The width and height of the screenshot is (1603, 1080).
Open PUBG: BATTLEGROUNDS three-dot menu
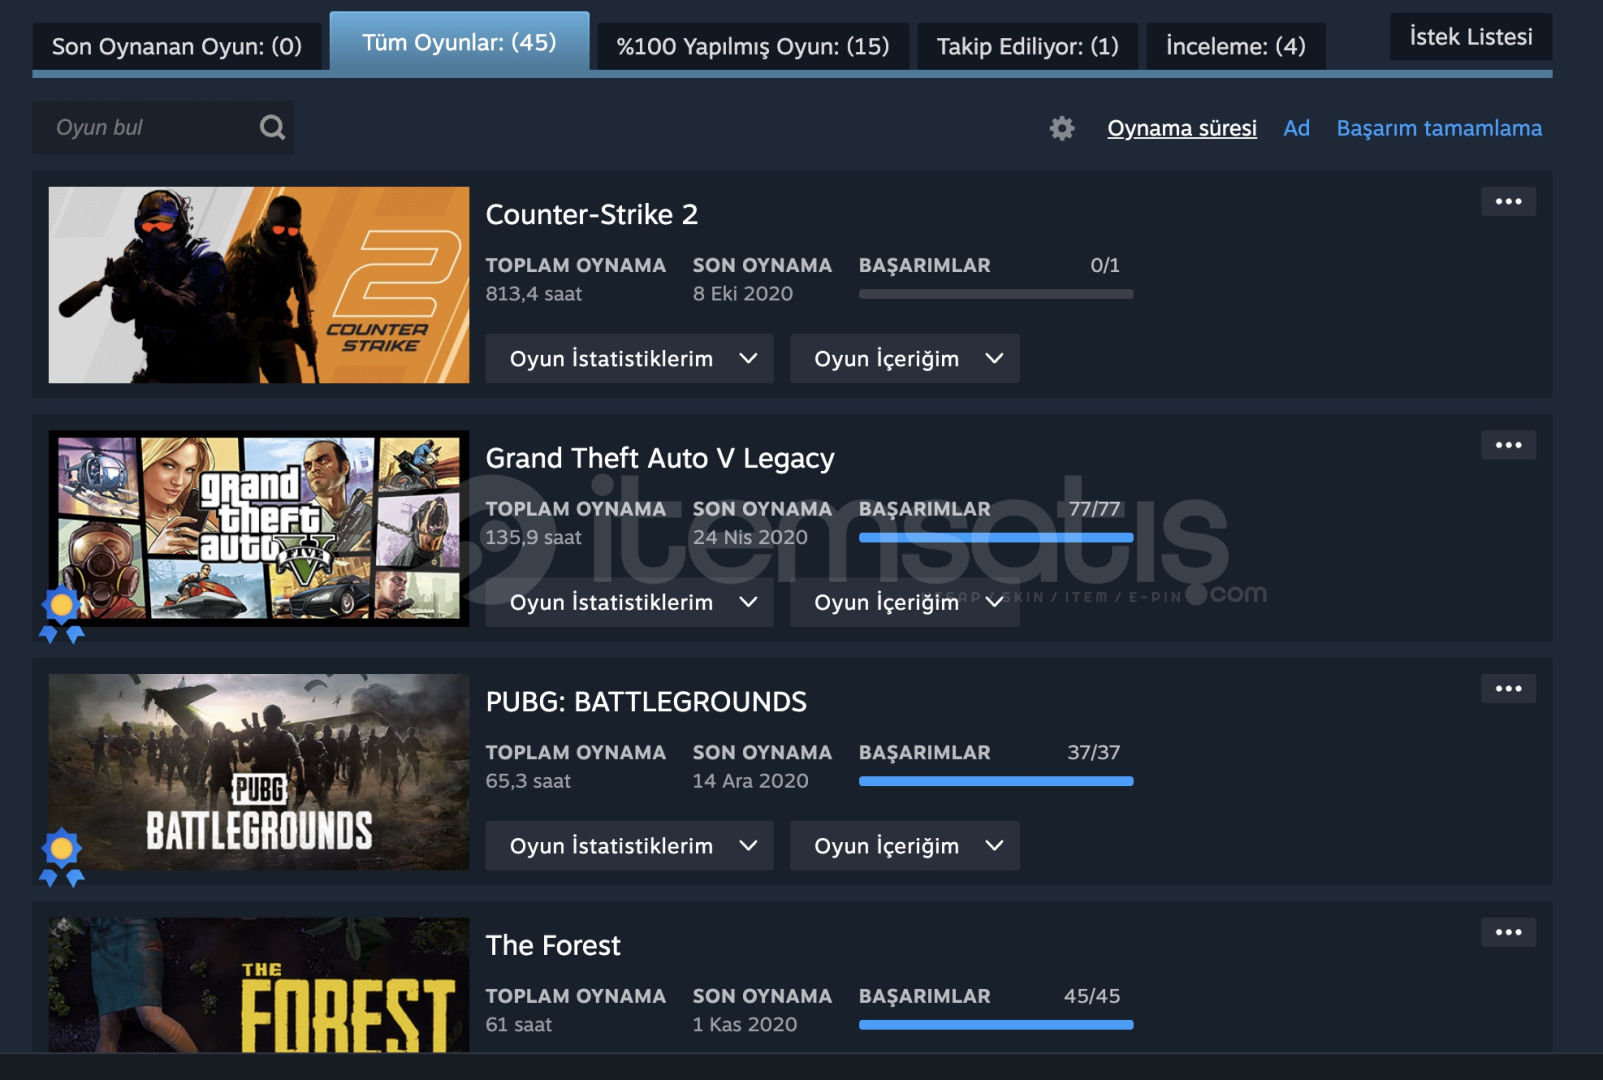point(1508,689)
